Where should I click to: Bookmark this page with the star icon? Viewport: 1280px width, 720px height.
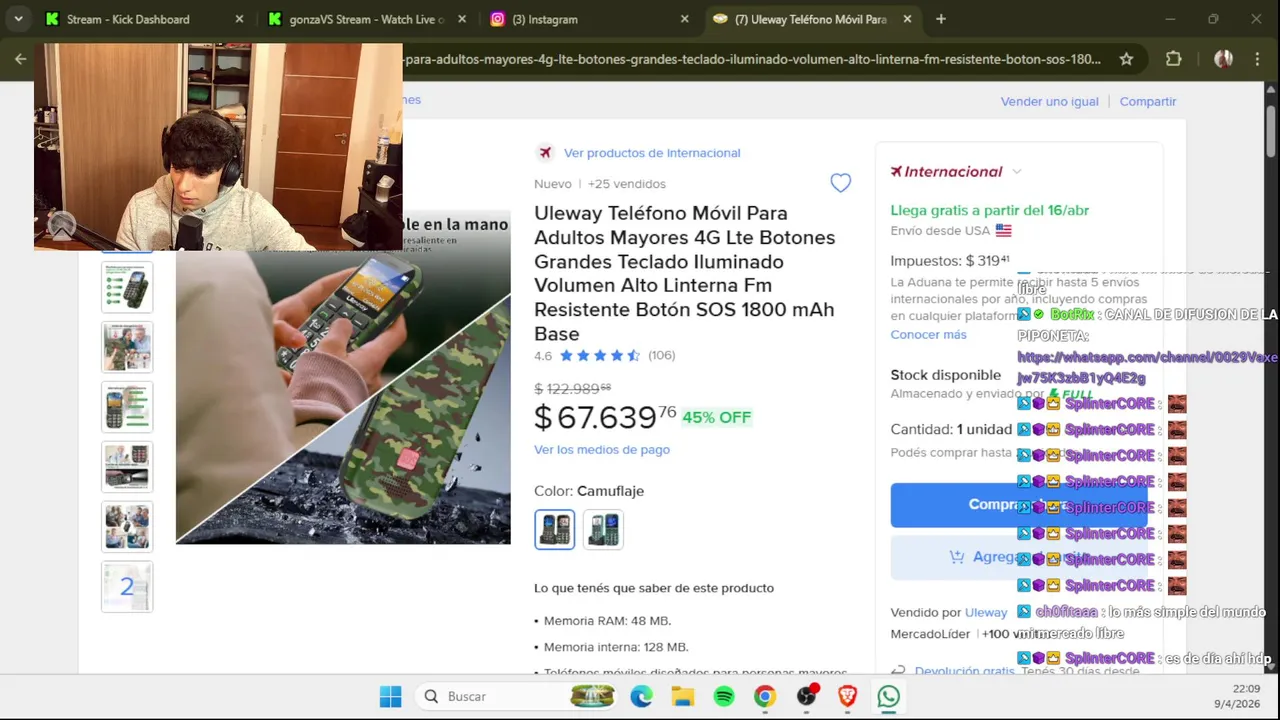pyautogui.click(x=1126, y=59)
